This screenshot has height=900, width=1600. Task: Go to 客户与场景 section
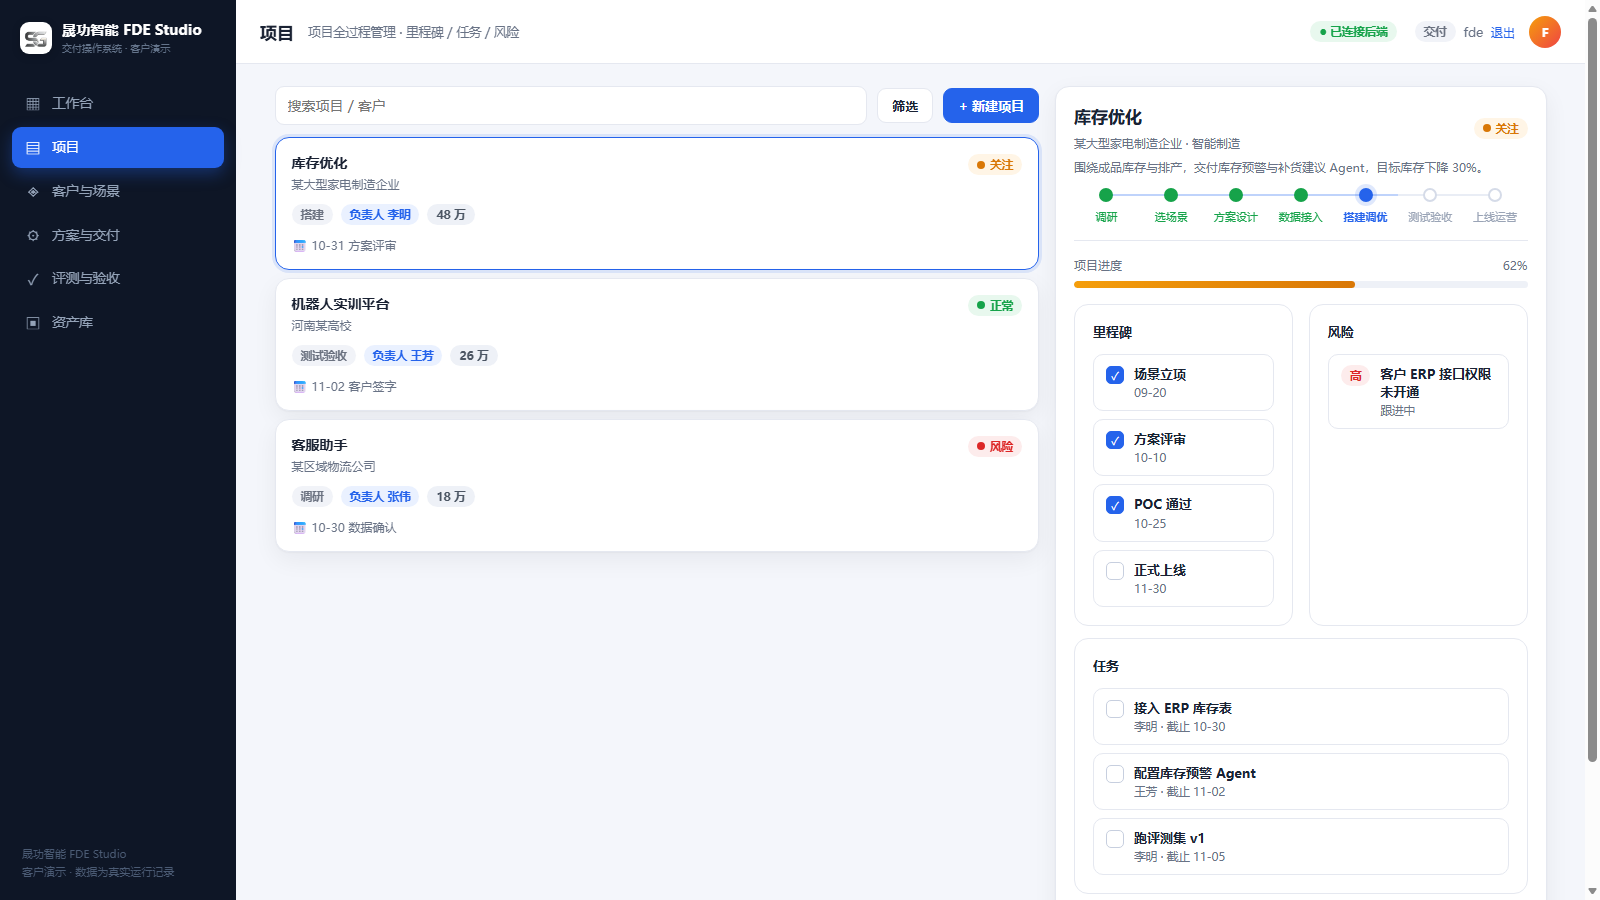tap(118, 192)
